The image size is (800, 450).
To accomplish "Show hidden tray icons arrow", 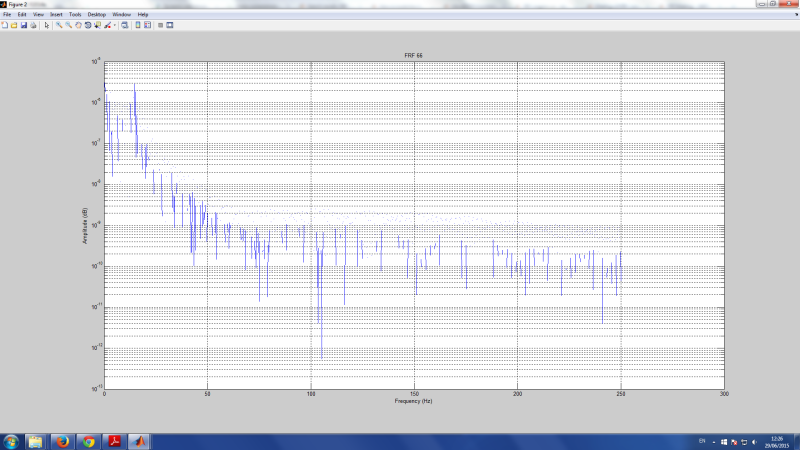I will [x=713, y=442].
